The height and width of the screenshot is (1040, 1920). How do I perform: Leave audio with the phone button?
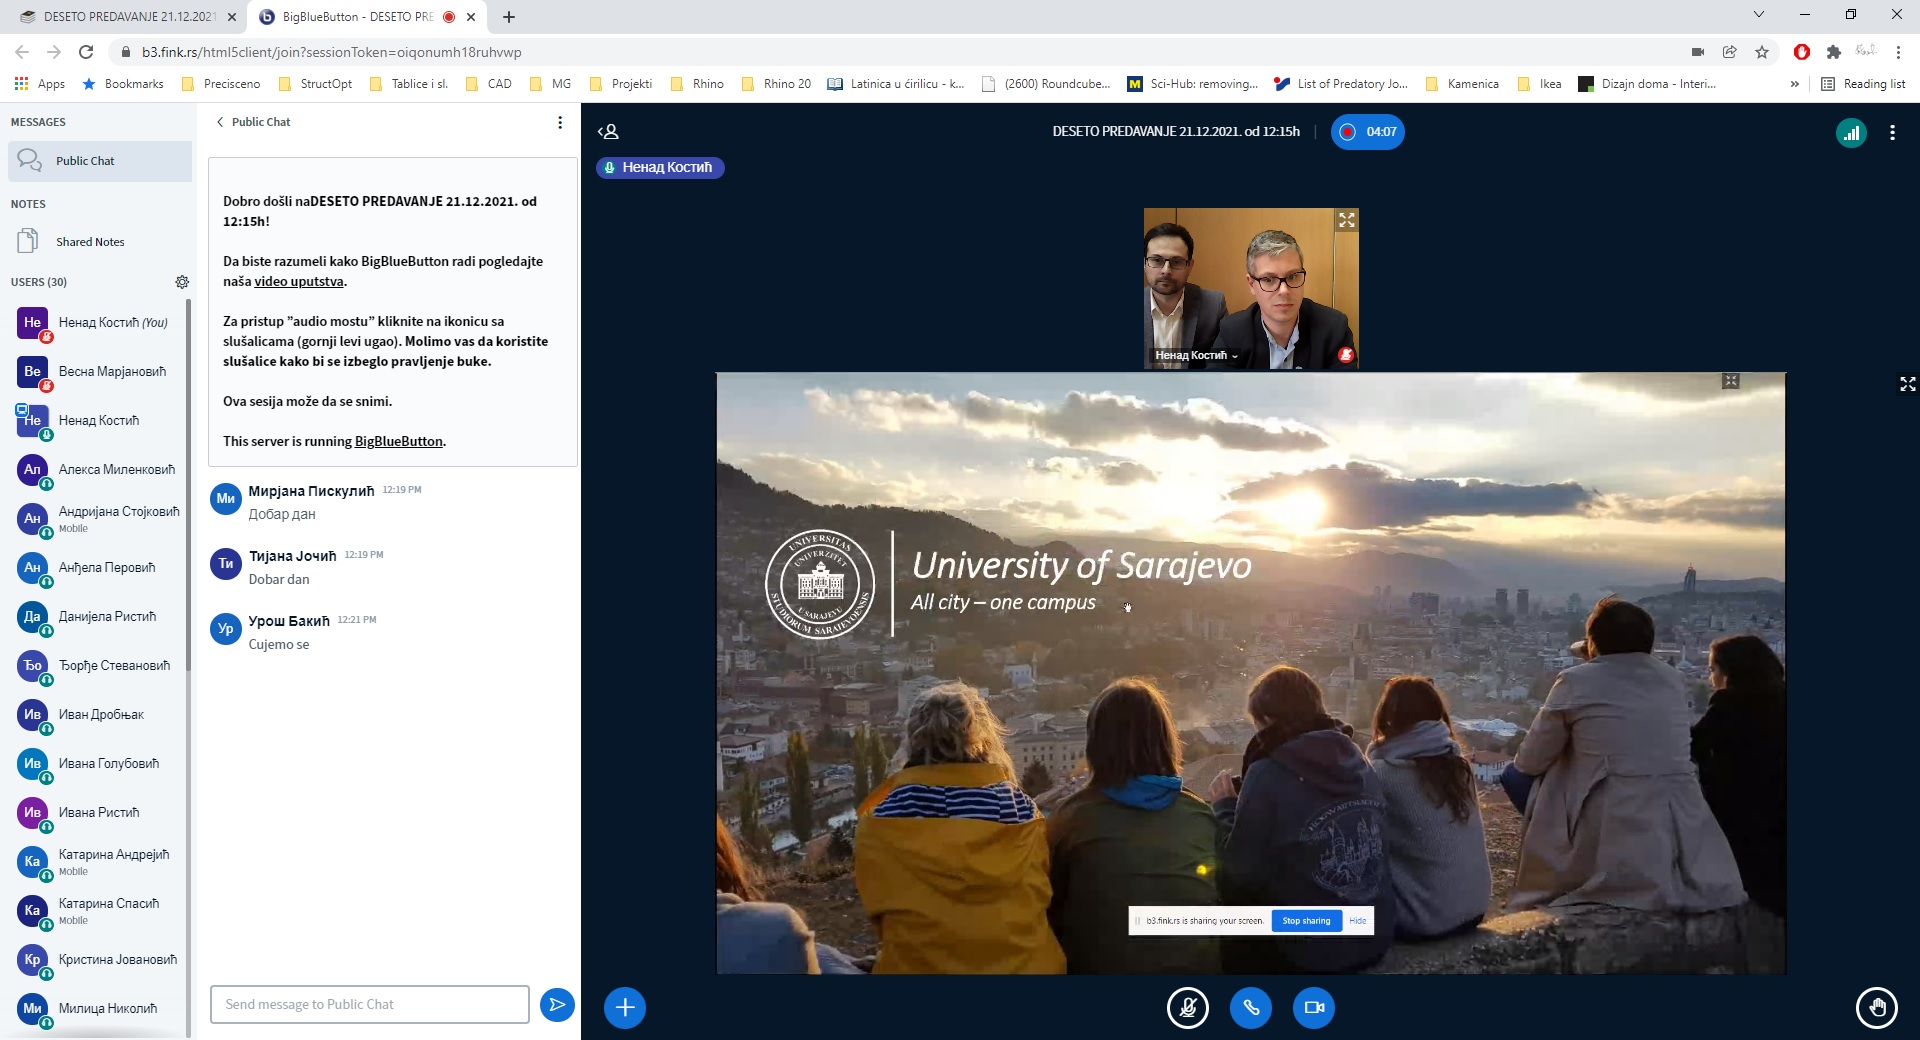(1251, 1007)
